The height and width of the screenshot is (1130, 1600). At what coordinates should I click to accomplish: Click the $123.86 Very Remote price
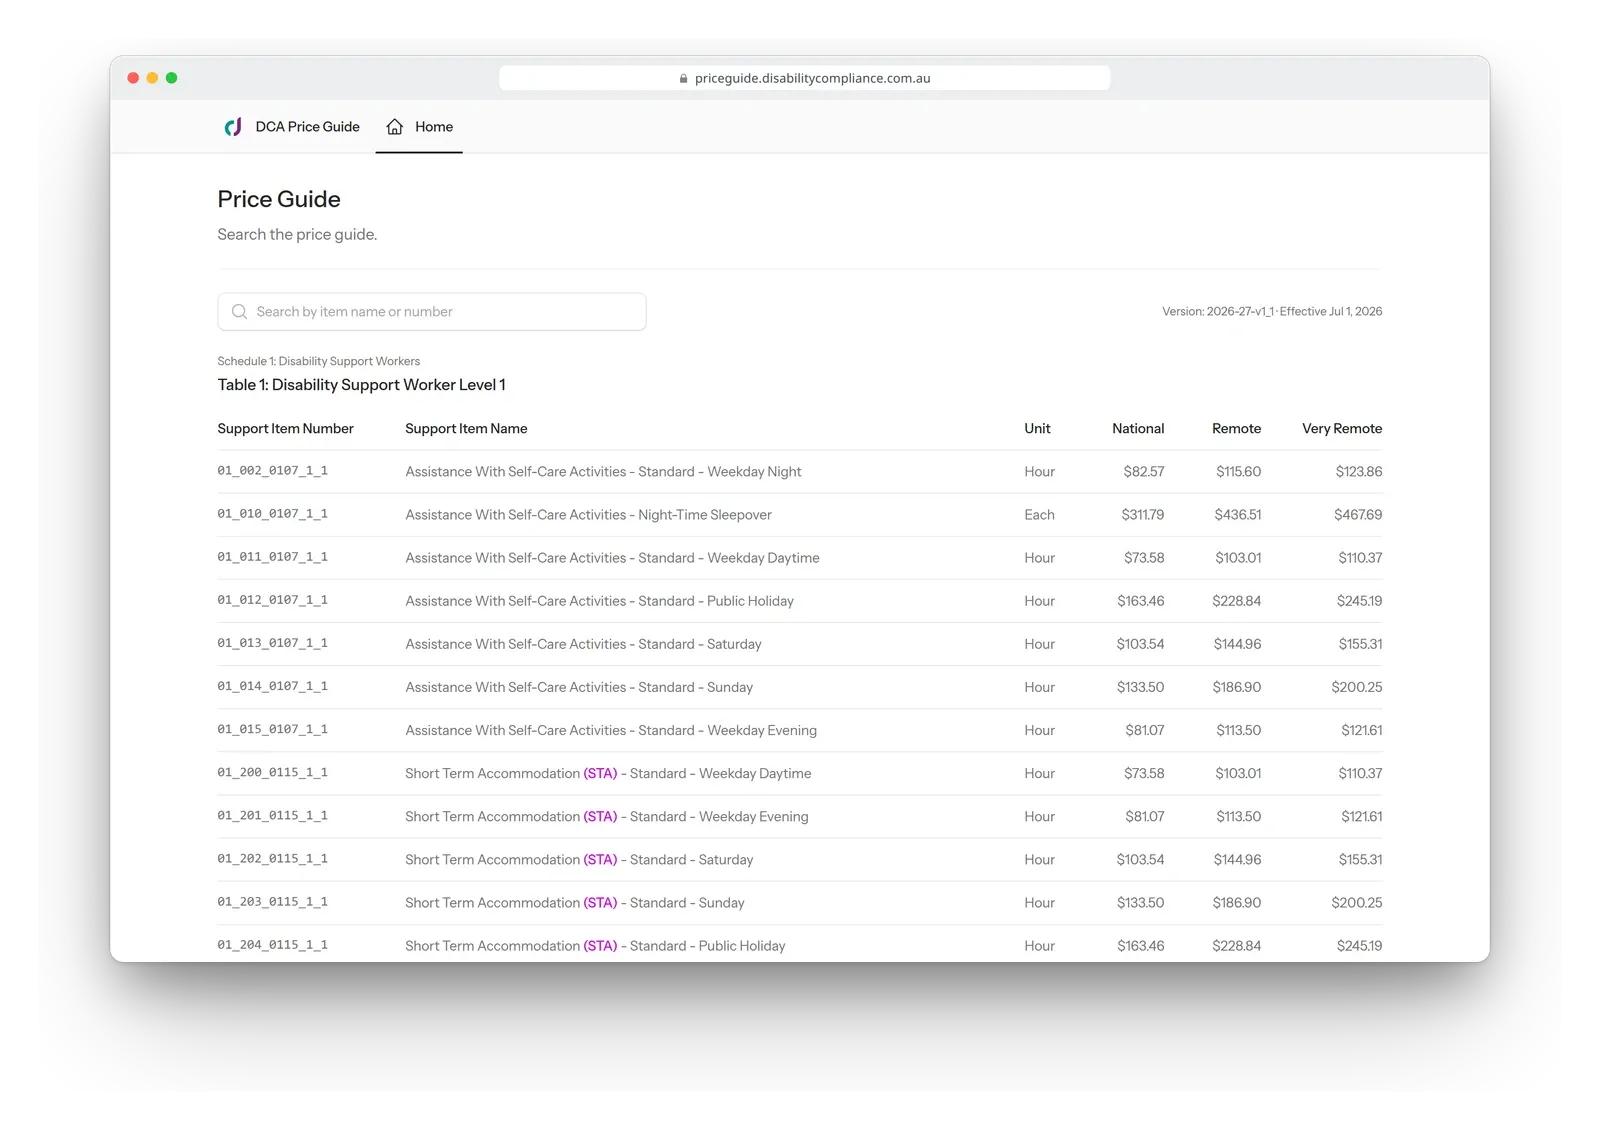coord(1359,472)
